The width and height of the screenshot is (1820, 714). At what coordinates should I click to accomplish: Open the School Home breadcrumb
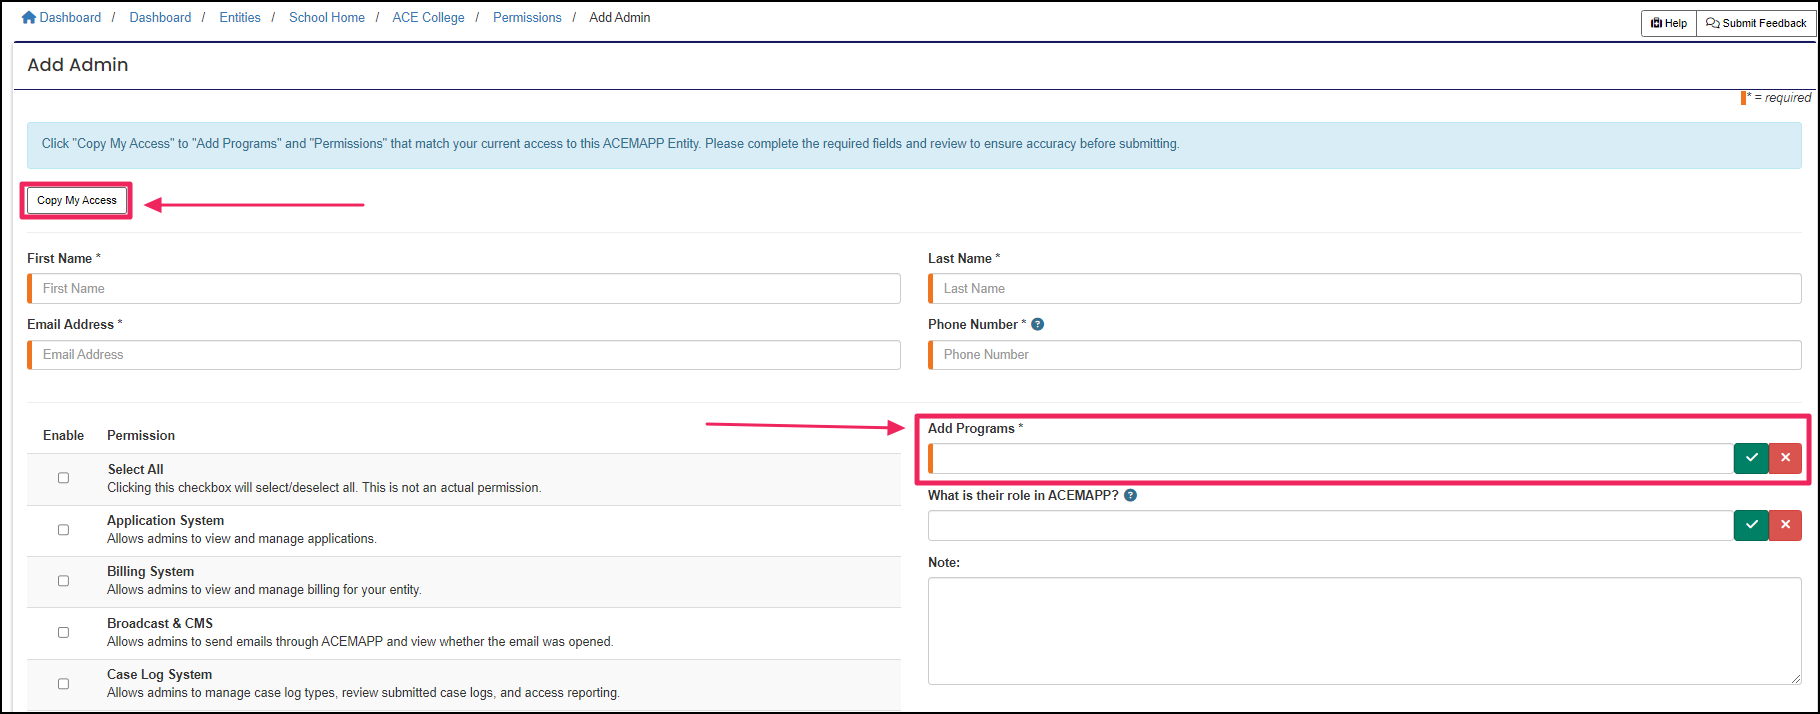(327, 17)
